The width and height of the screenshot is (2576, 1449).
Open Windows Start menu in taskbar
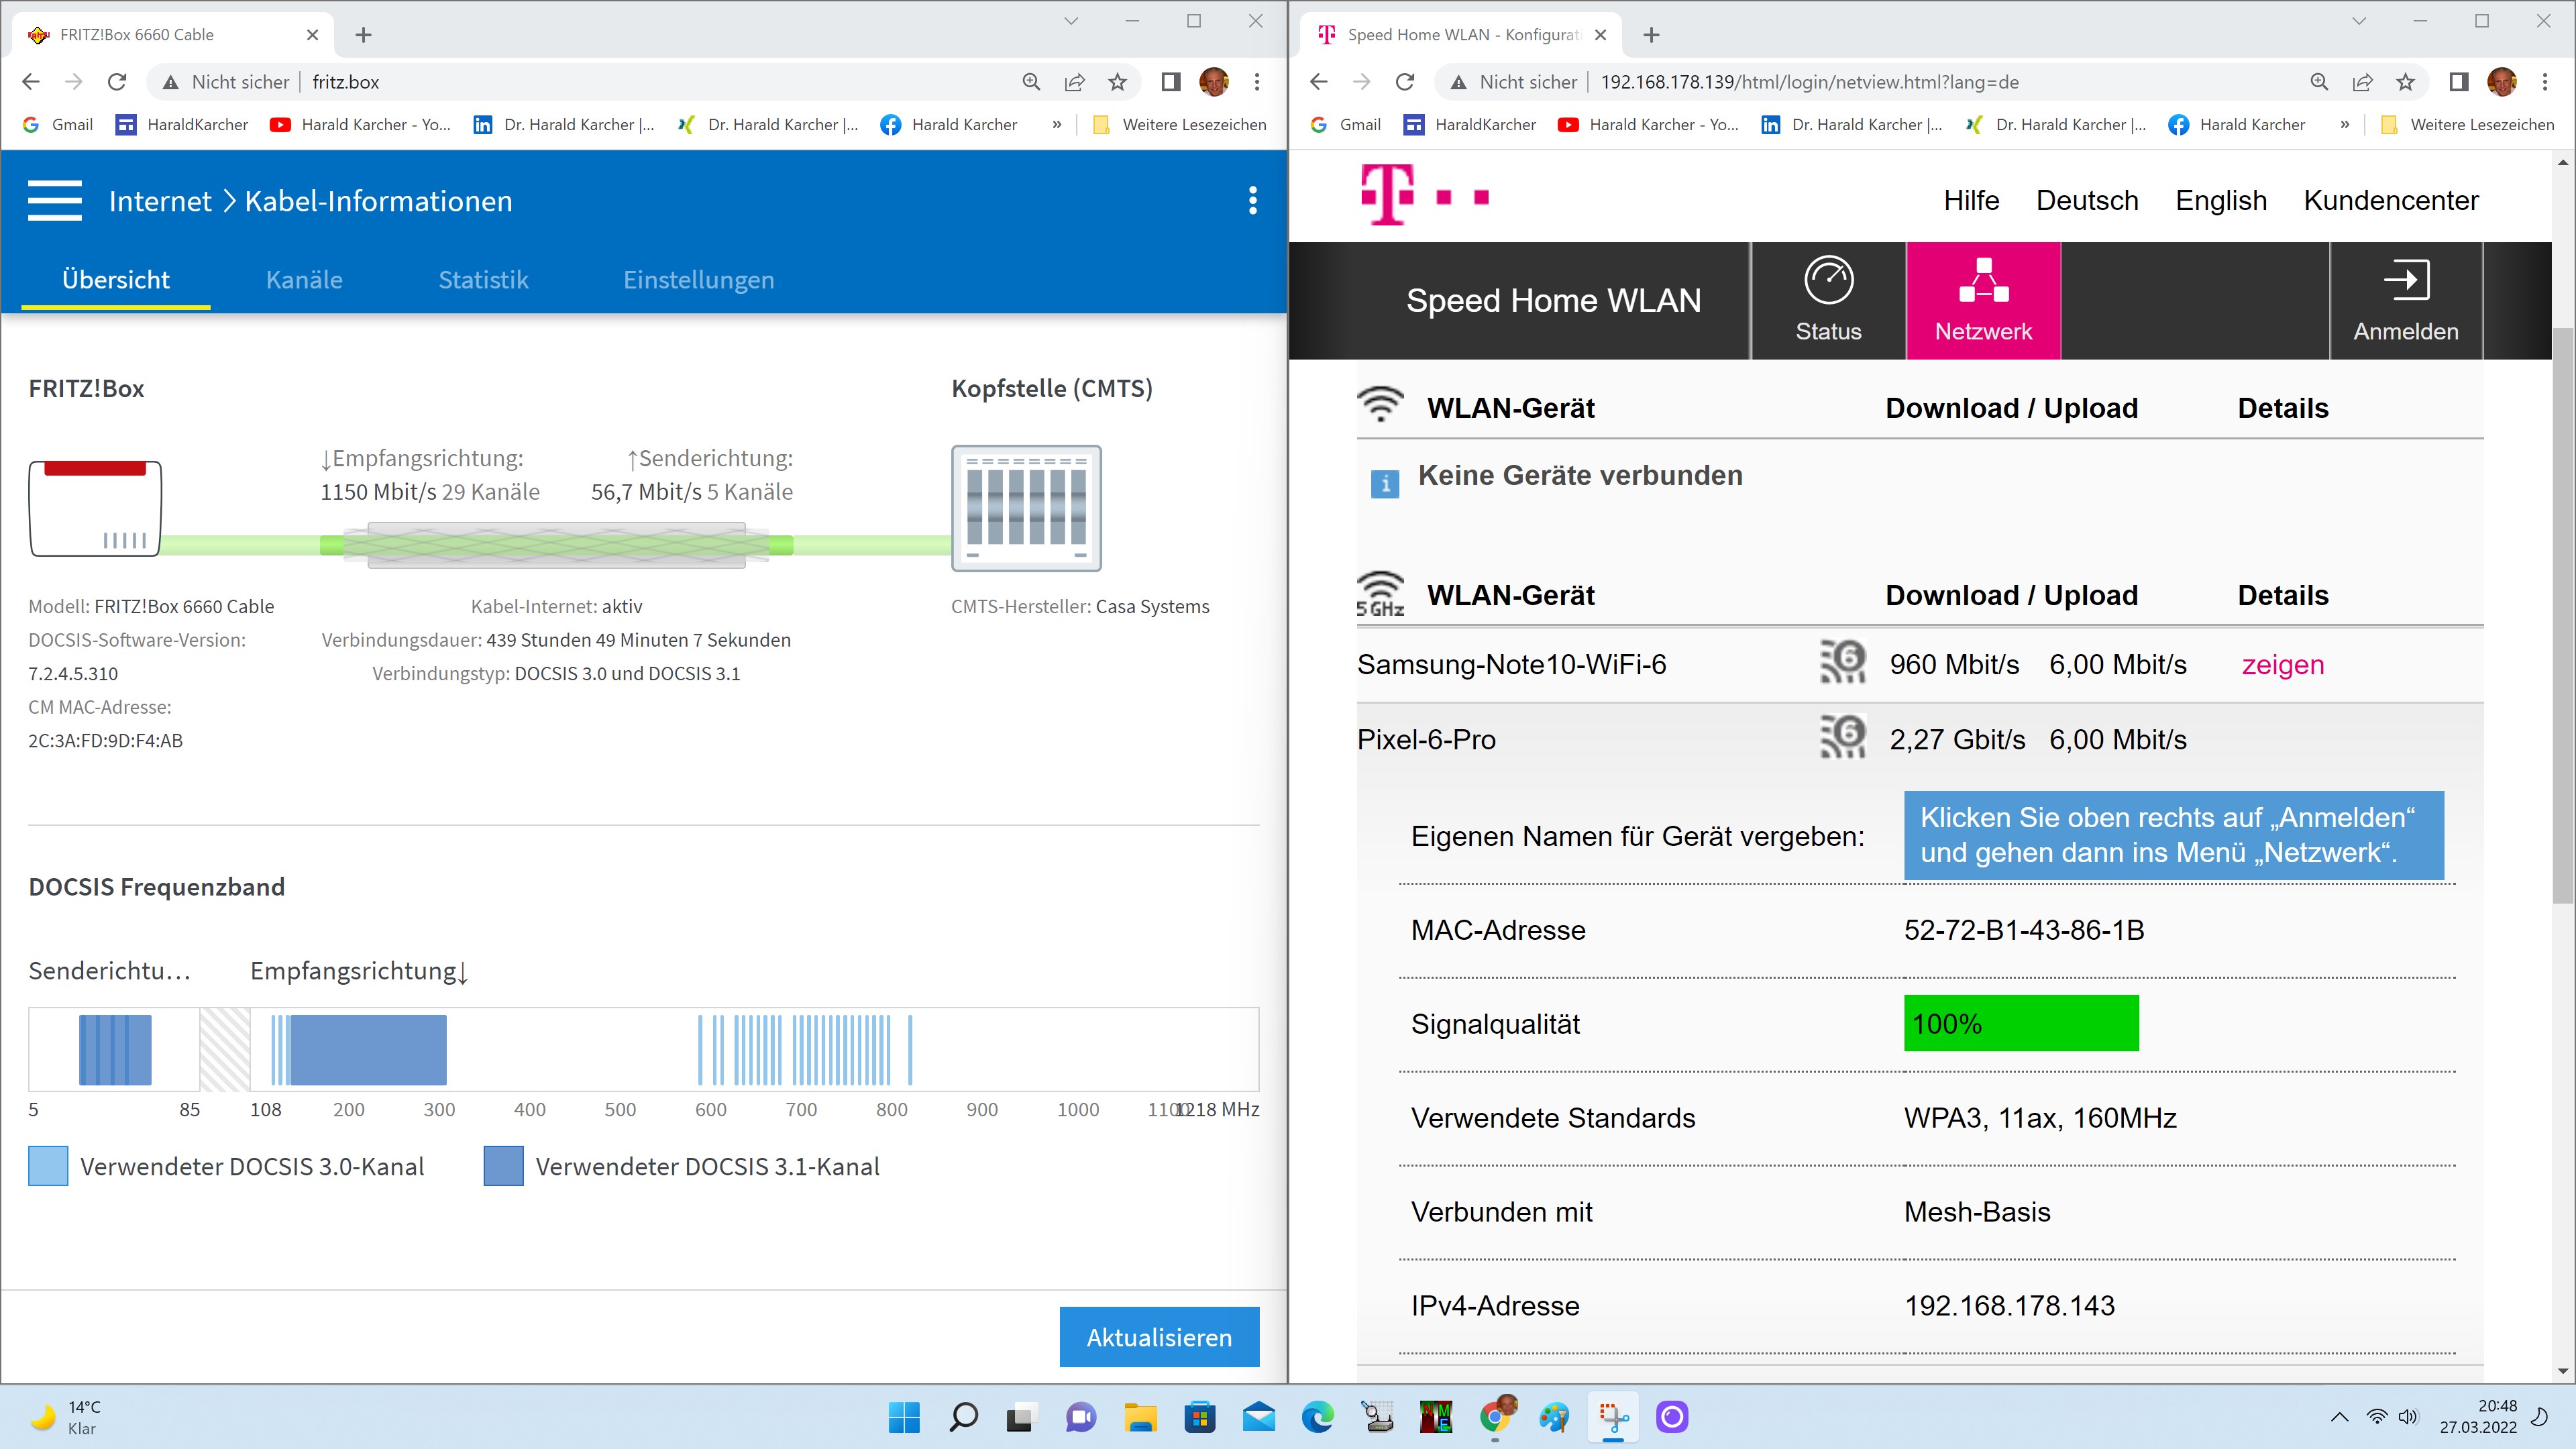[x=904, y=1417]
